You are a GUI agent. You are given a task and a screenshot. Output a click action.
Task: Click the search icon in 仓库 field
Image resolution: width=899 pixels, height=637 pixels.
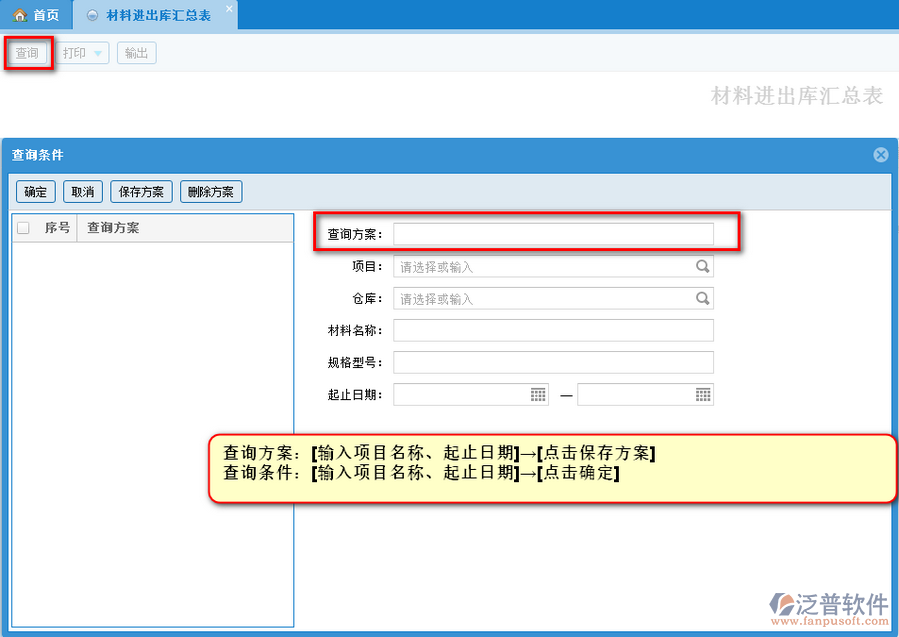(703, 299)
